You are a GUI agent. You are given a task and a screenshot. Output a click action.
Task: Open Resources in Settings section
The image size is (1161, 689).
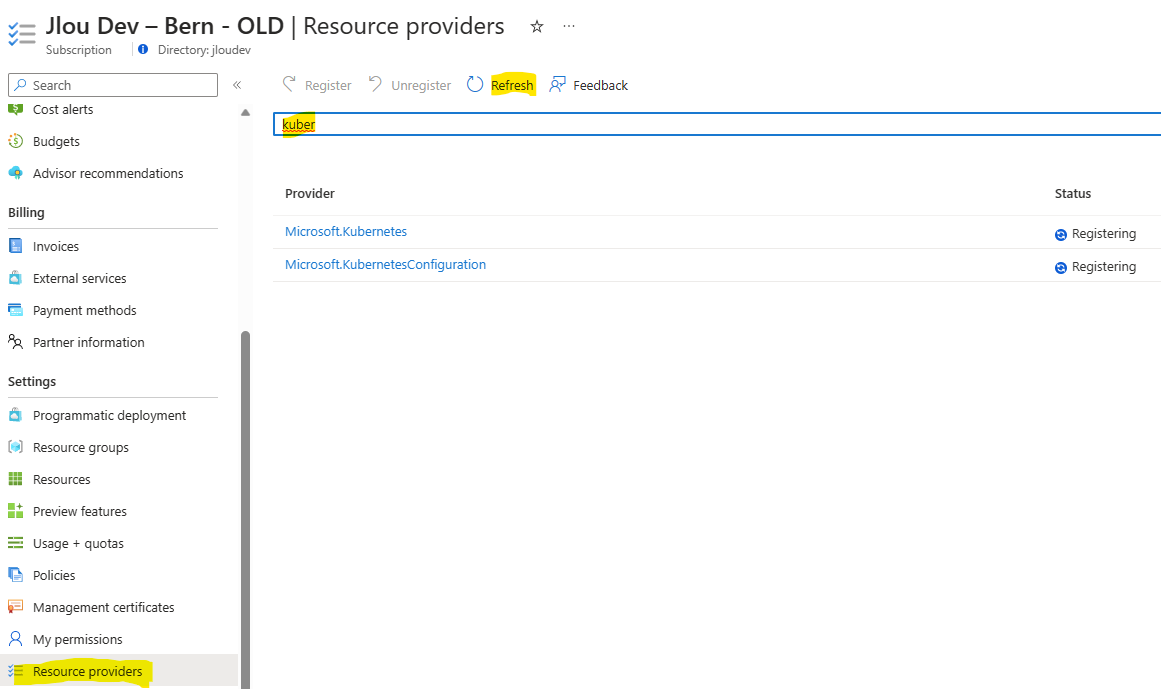click(61, 479)
